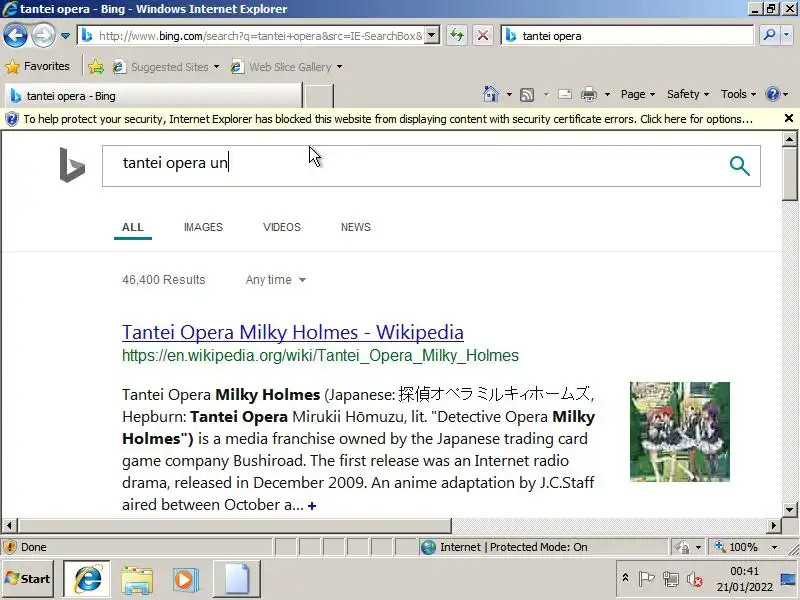Image resolution: width=800 pixels, height=600 pixels.
Task: Click the browser Forward arrow button
Action: pyautogui.click(x=43, y=36)
